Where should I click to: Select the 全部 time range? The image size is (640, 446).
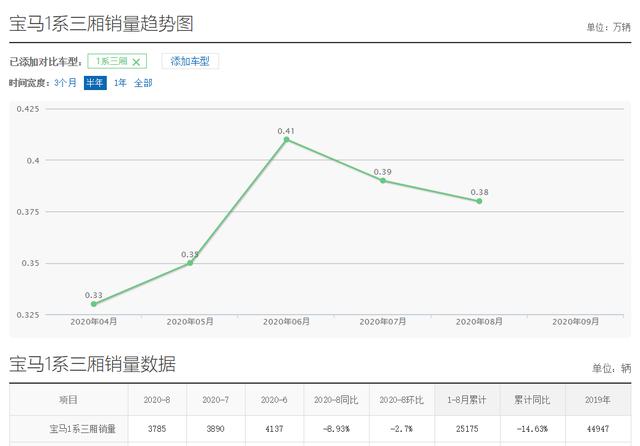(x=143, y=83)
